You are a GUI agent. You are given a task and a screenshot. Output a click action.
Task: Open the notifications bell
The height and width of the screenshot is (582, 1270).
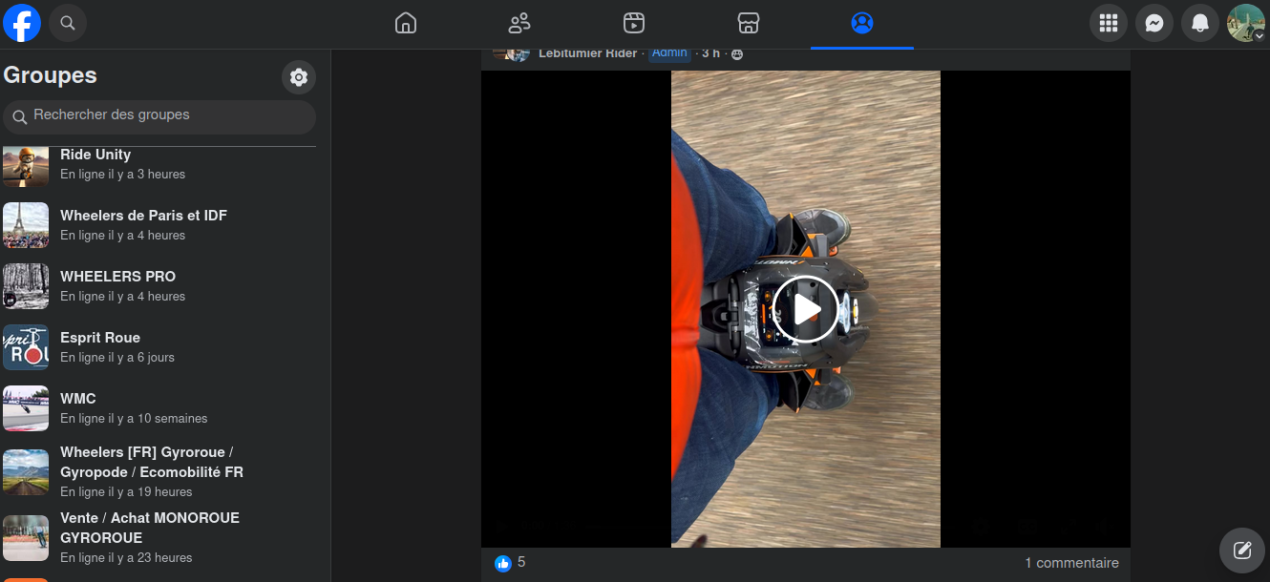(1200, 23)
